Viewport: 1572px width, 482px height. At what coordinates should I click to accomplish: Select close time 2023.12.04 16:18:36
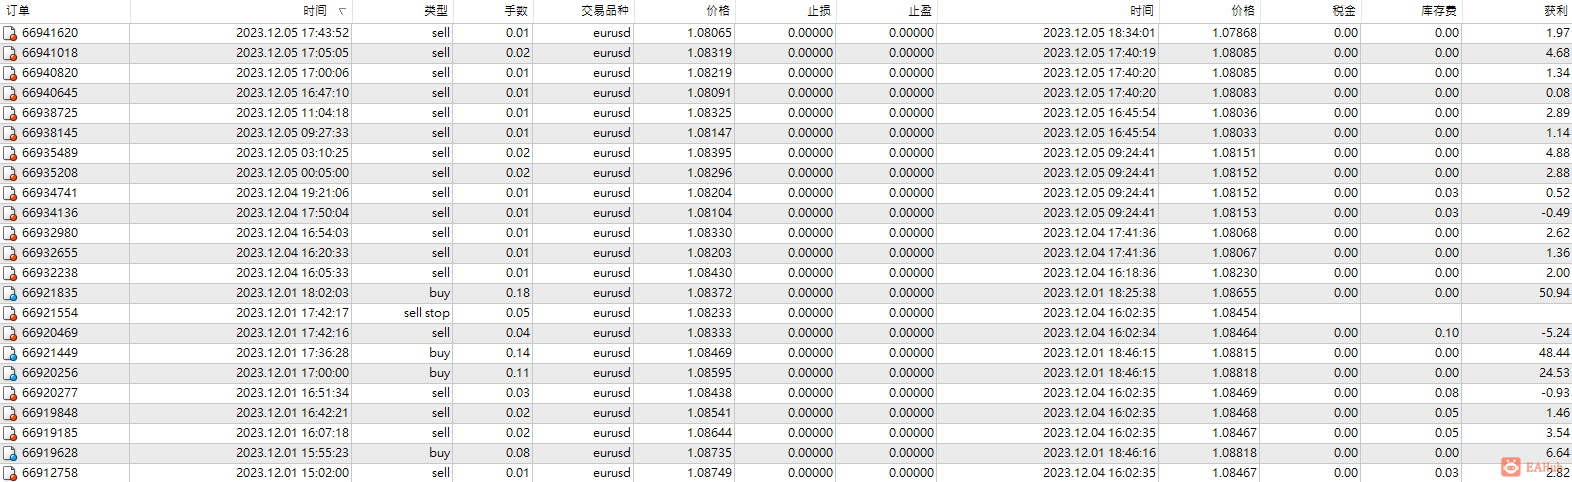(1099, 273)
